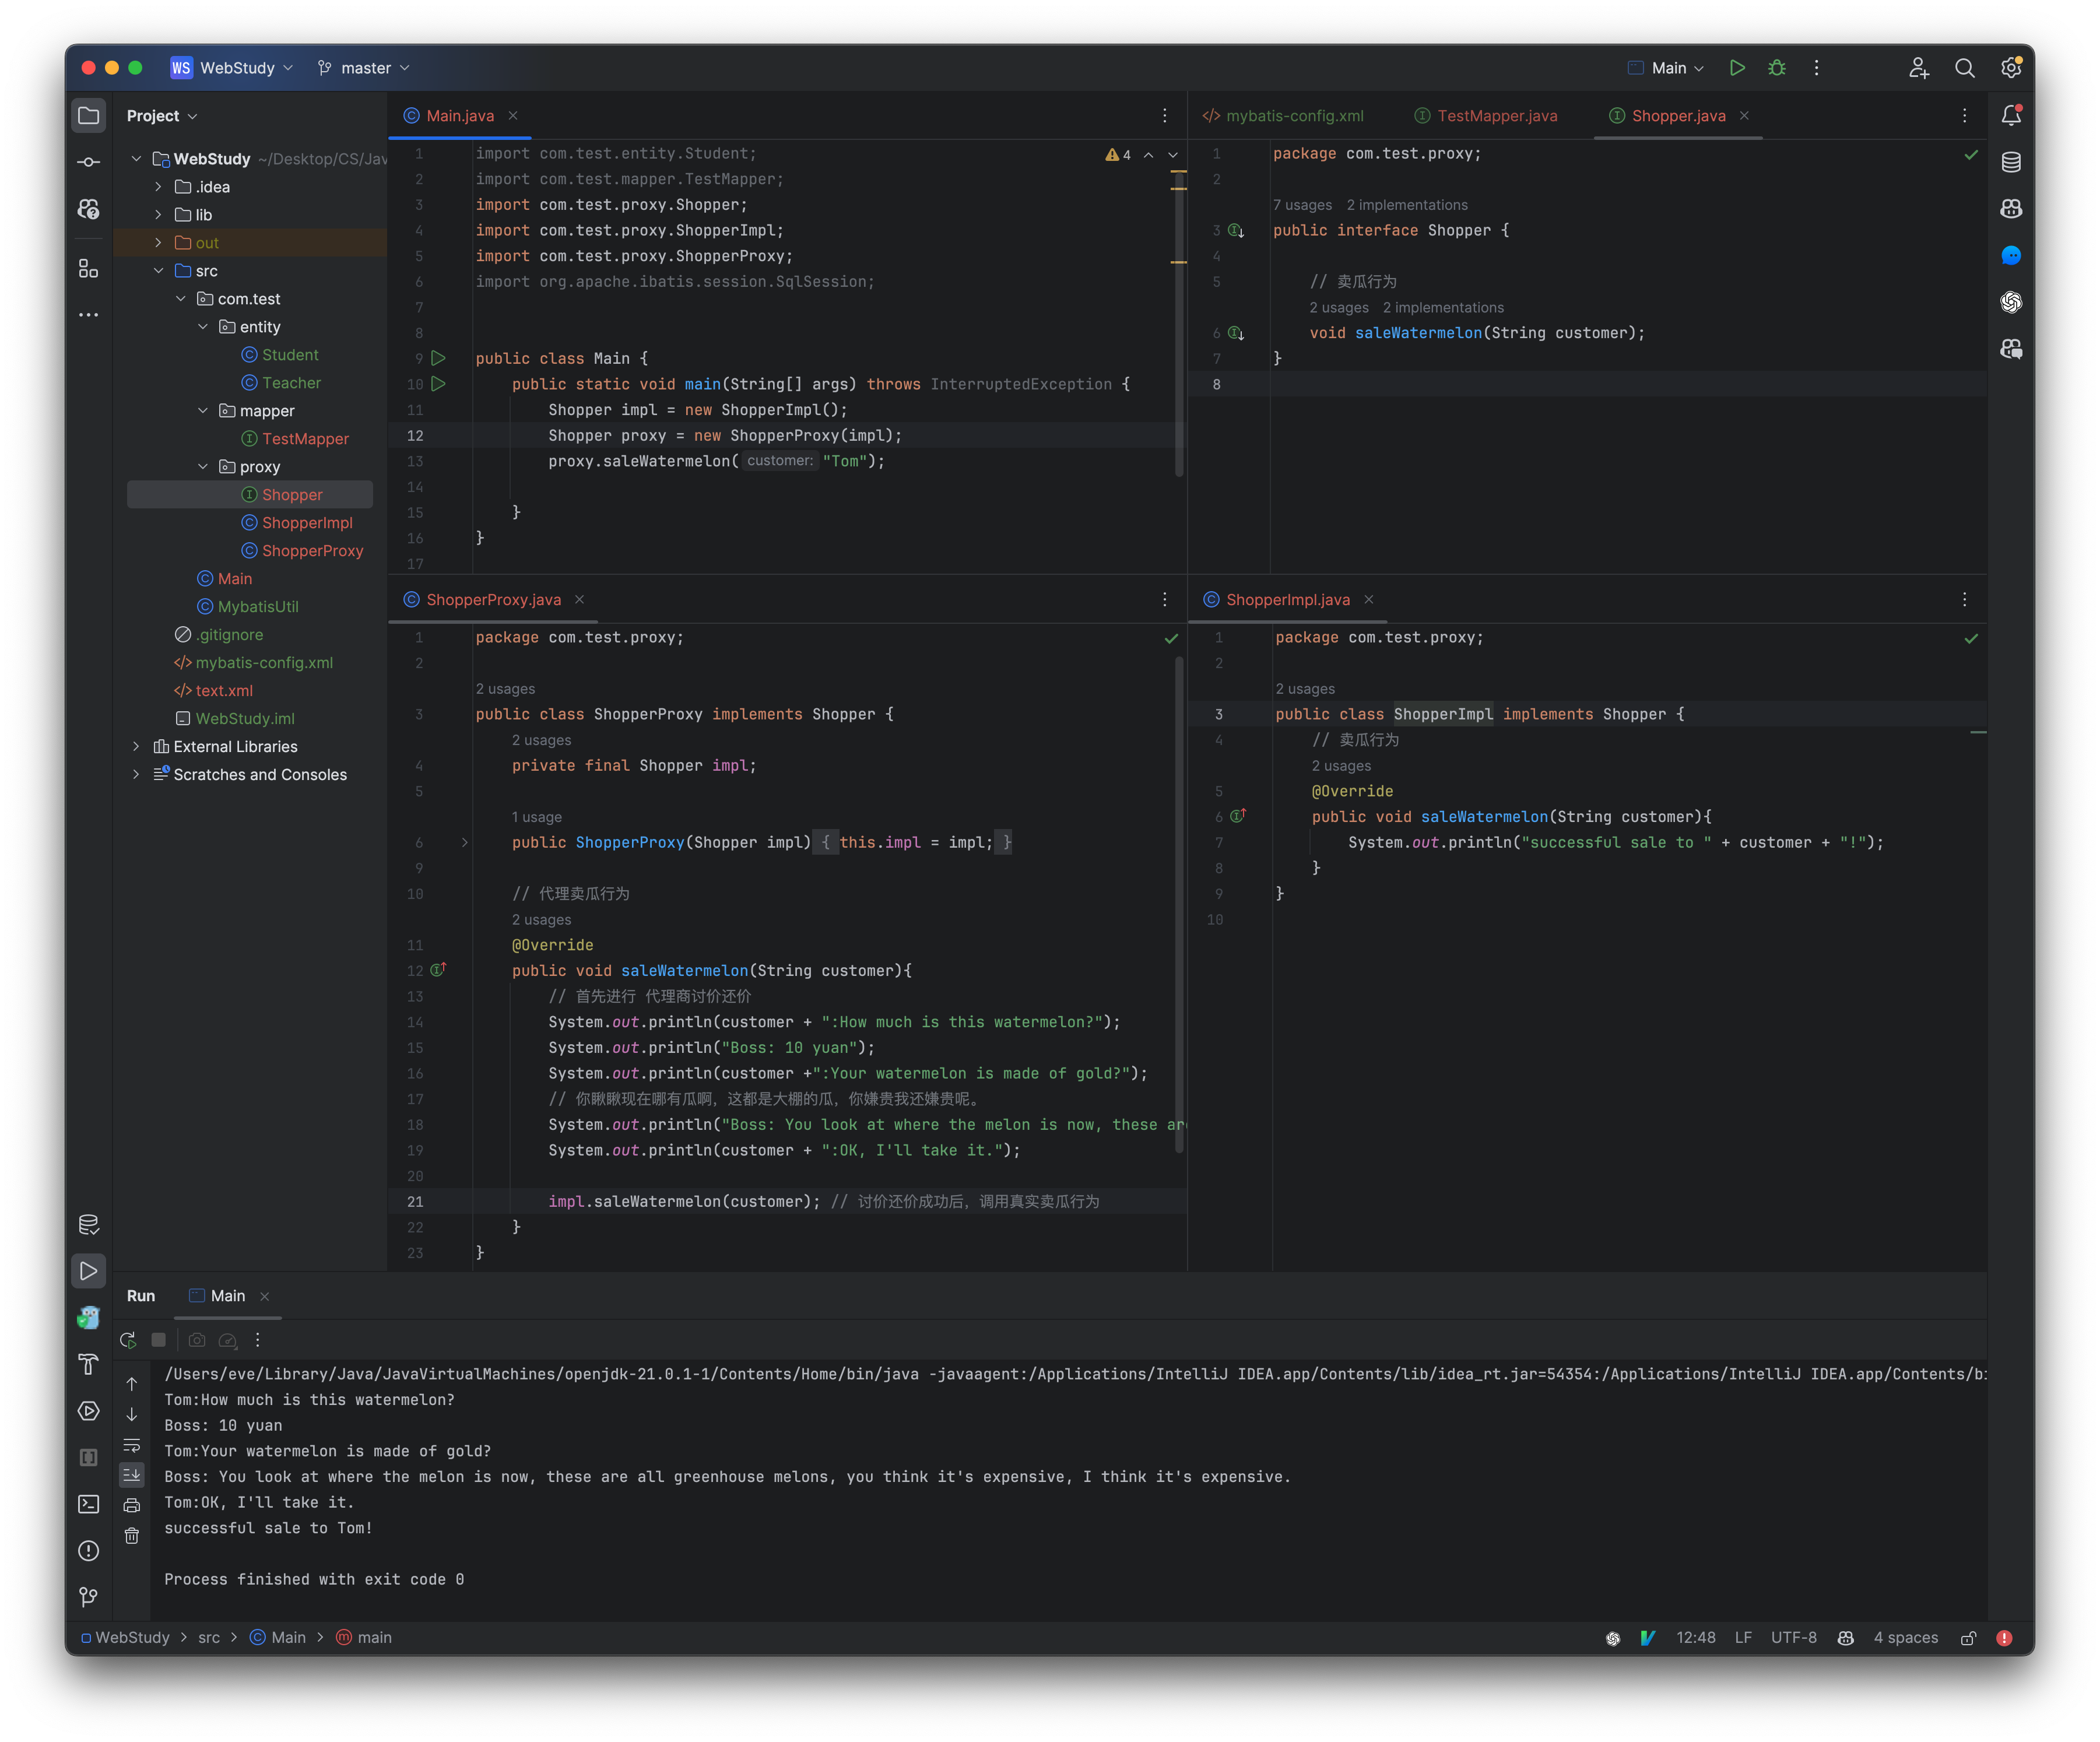
Task: Open the Database tool window on right bar
Action: point(2011,162)
